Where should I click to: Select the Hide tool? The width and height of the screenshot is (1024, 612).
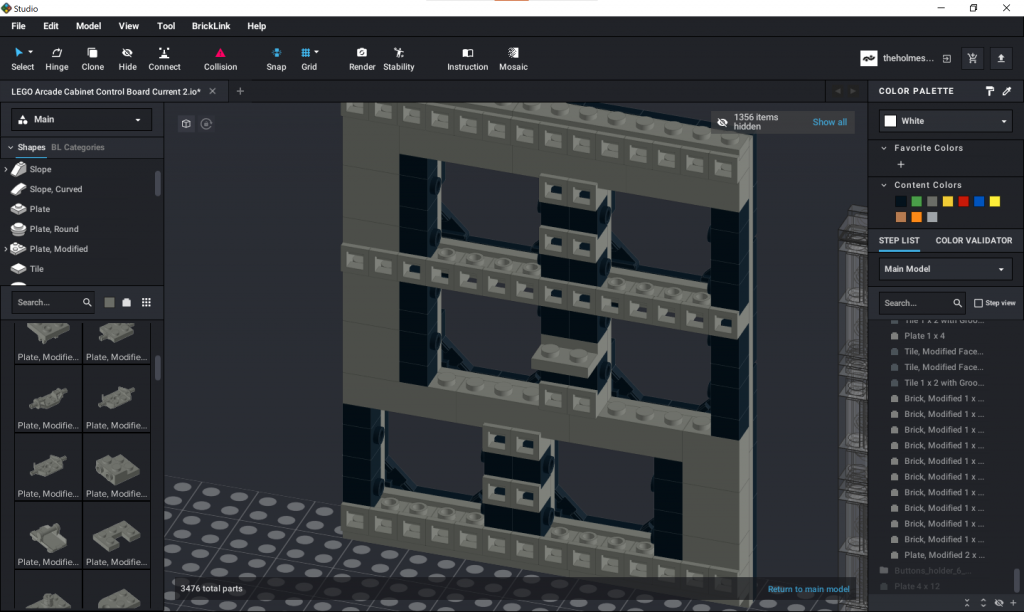[127, 57]
